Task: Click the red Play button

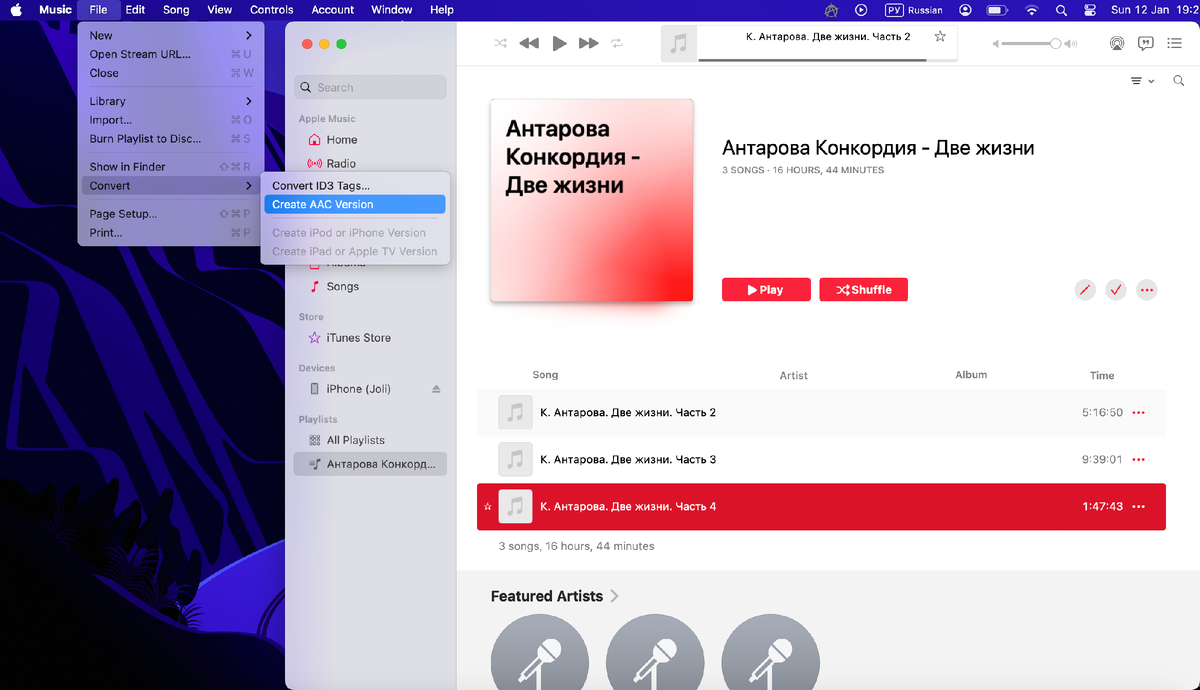Action: pos(766,290)
